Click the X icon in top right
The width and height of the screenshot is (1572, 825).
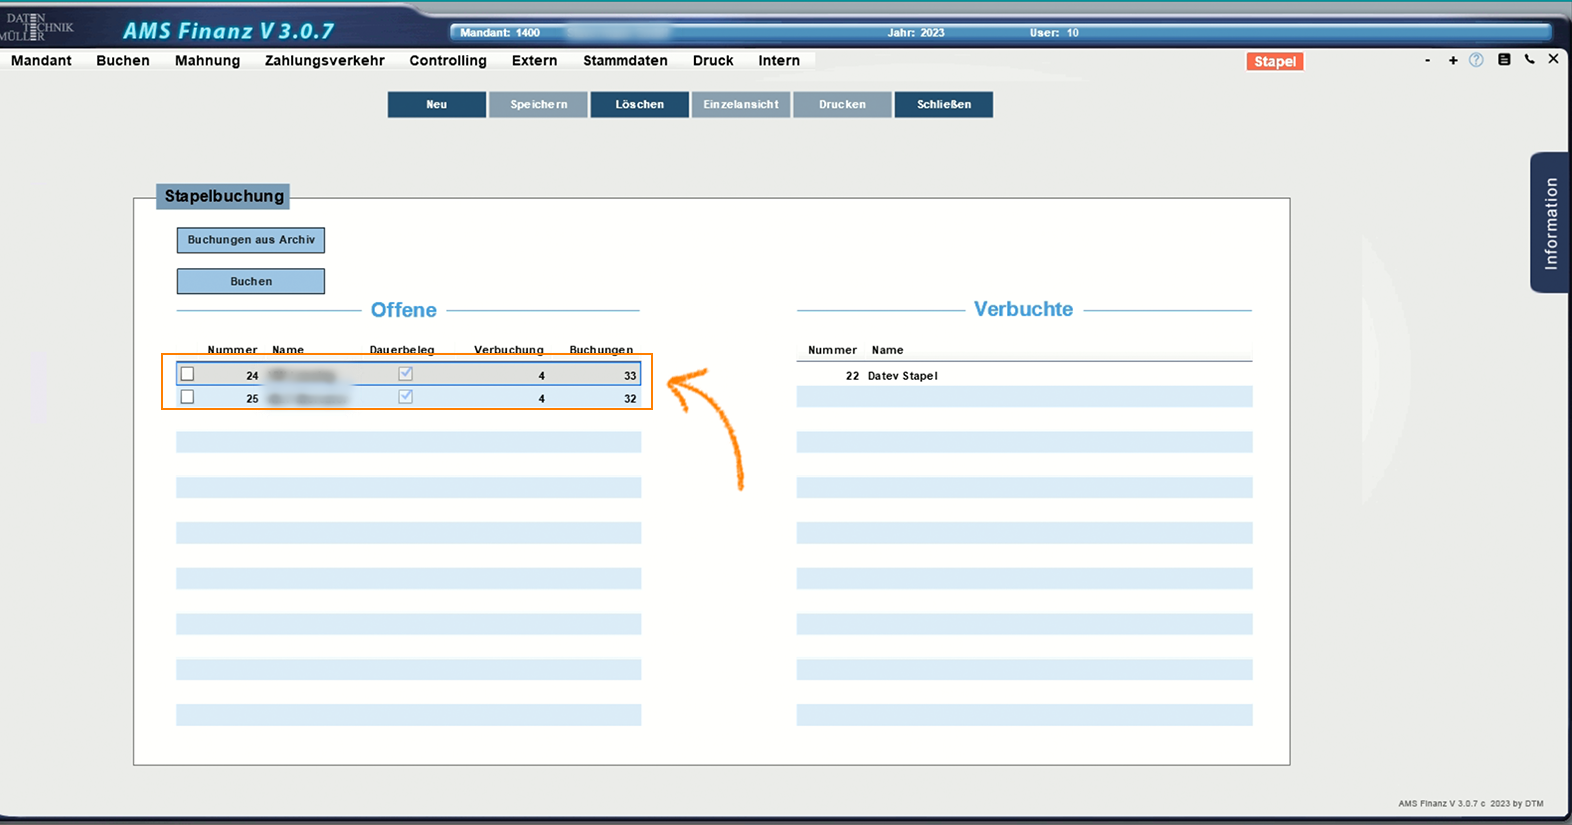pyautogui.click(x=1553, y=59)
